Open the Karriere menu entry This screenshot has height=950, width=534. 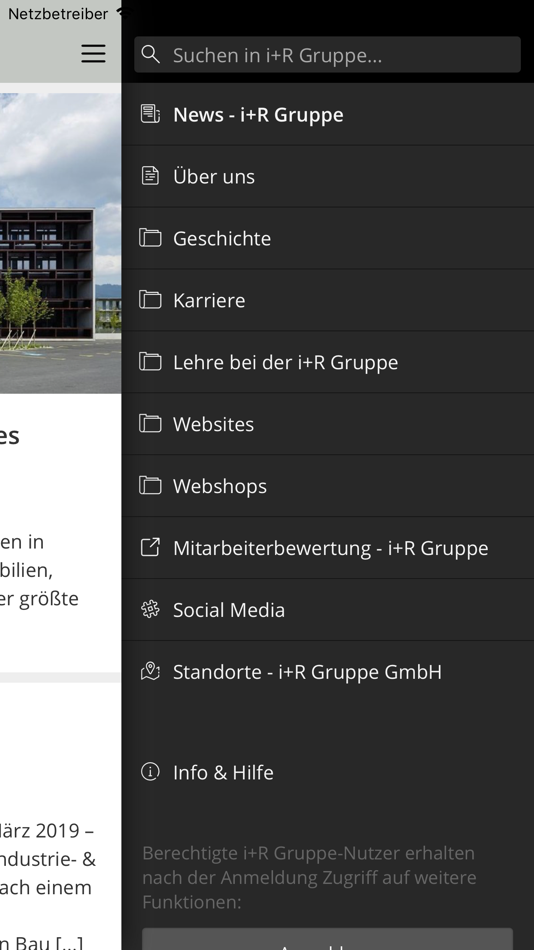click(328, 300)
